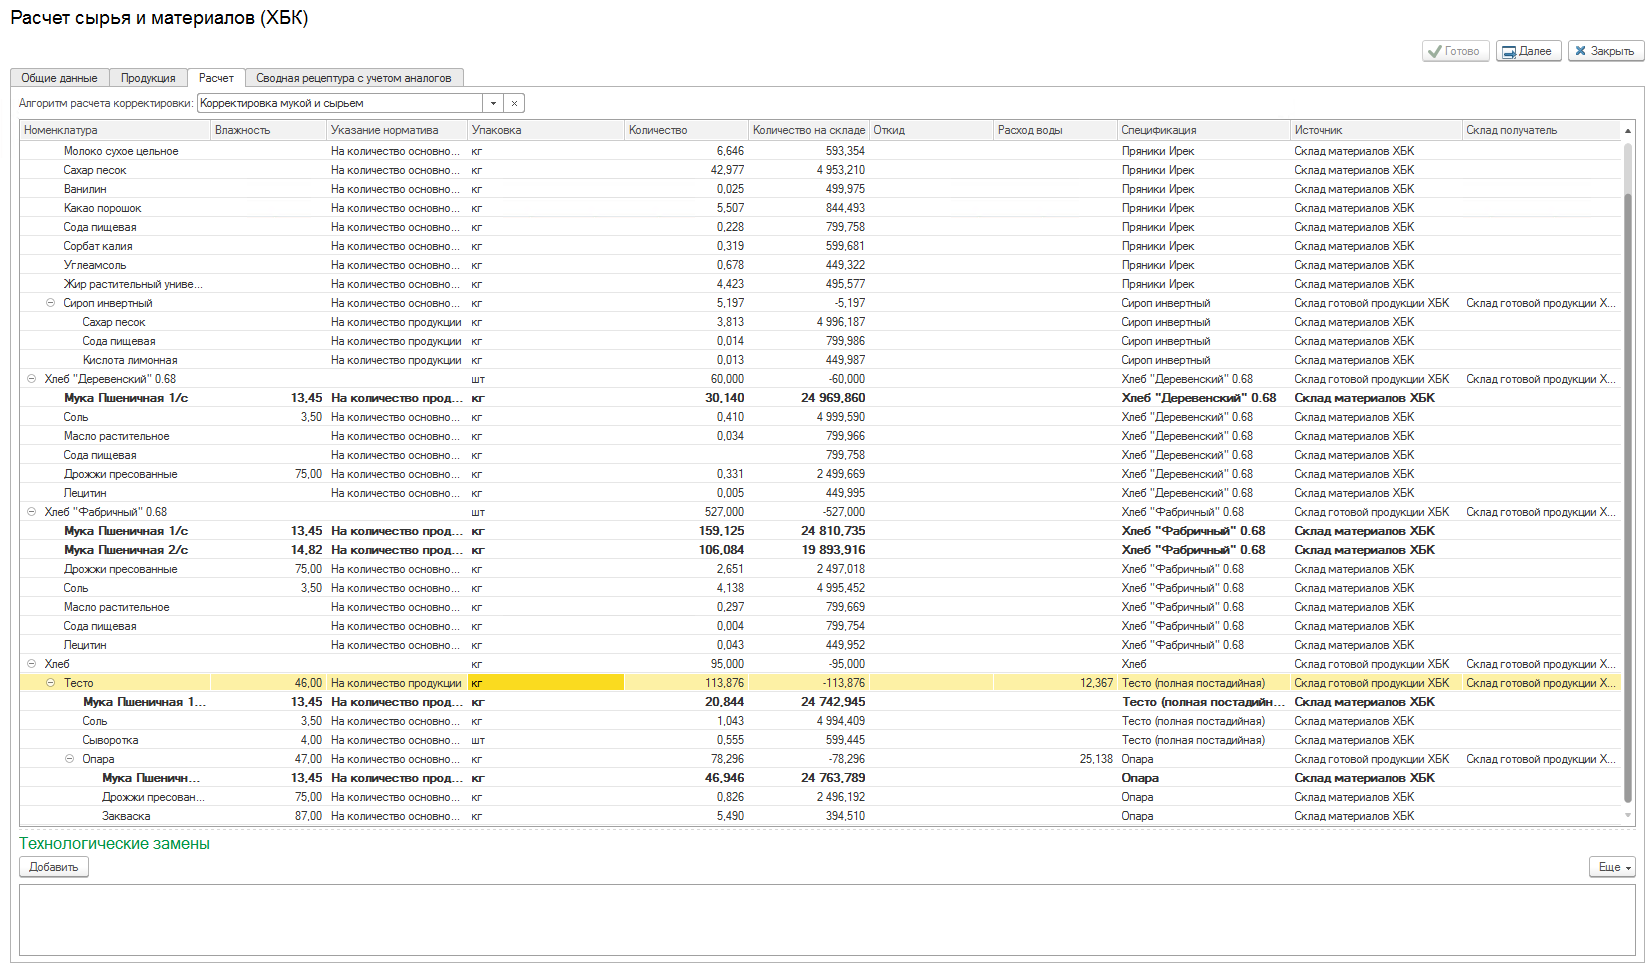Click the Корректировка мукой и сырьем field
The height and width of the screenshot is (972, 1648).
(340, 103)
